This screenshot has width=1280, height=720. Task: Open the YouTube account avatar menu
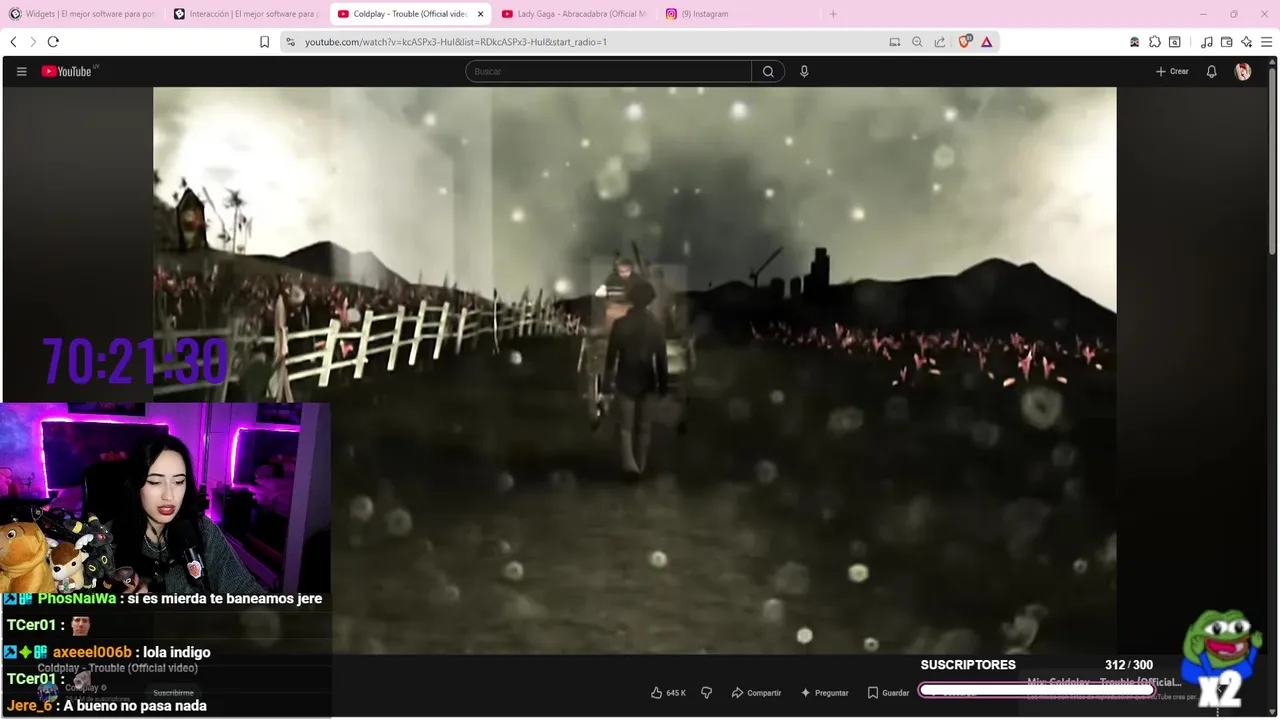tap(1243, 72)
